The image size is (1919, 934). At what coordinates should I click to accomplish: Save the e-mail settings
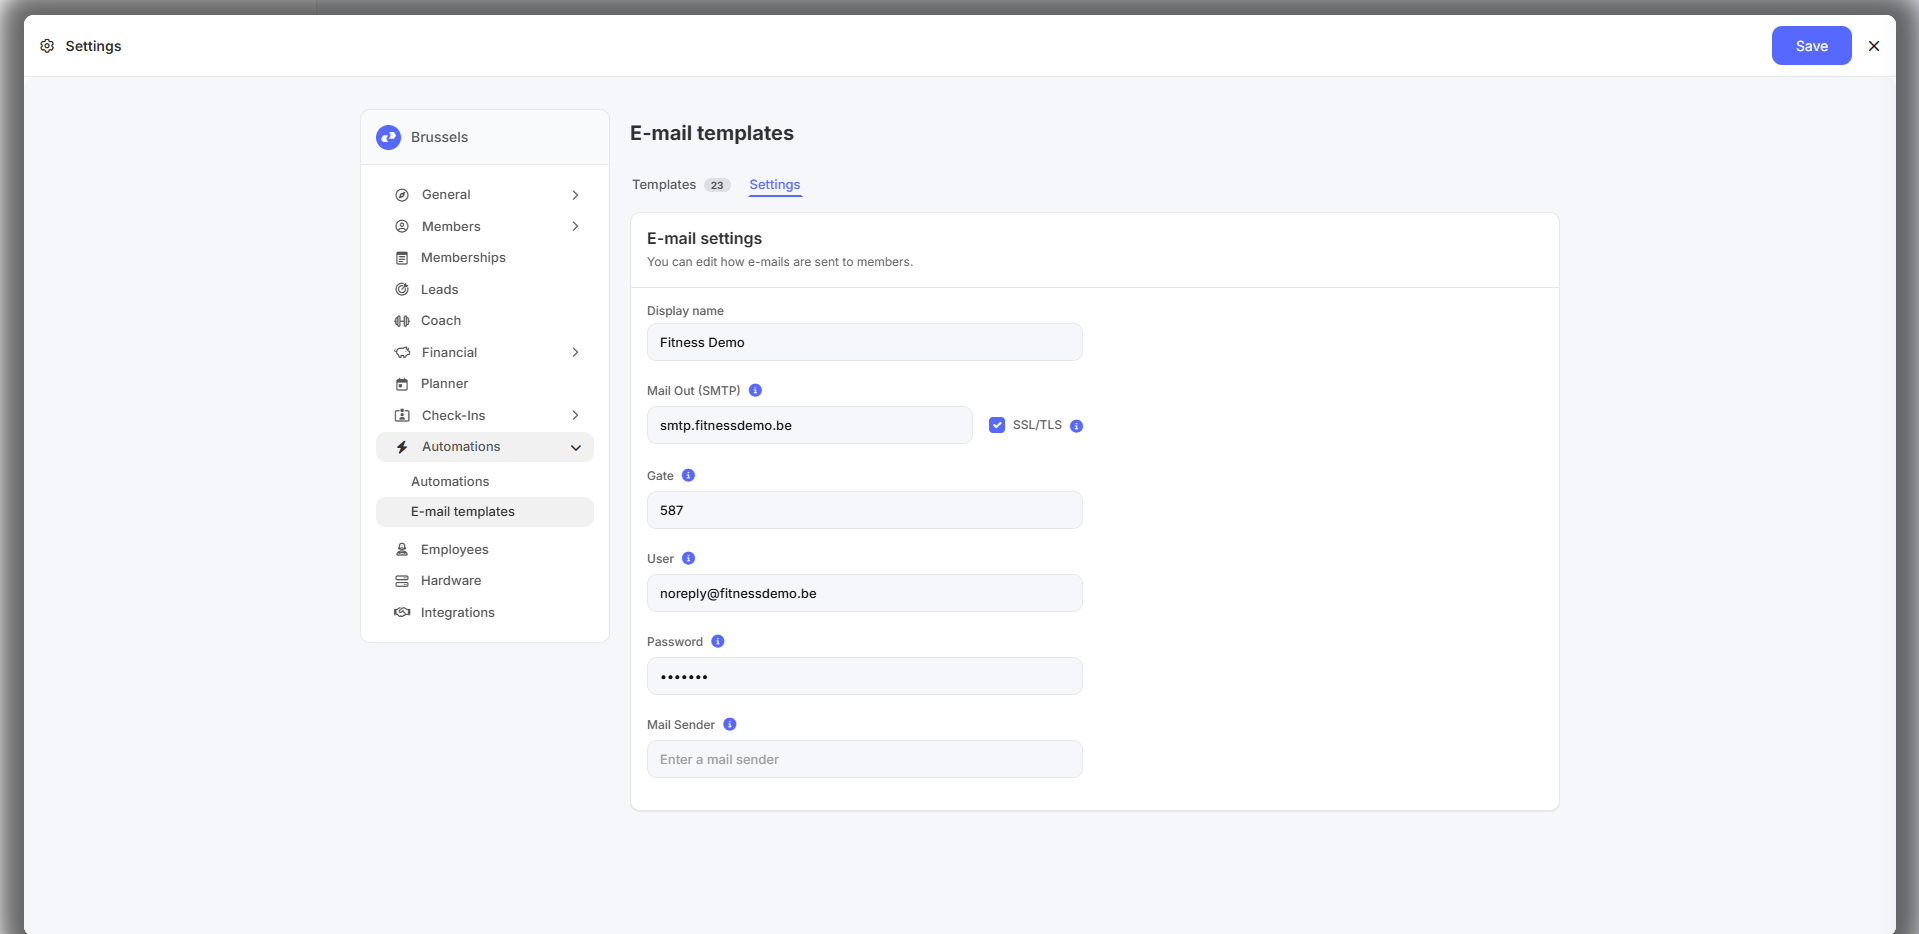click(x=1811, y=46)
